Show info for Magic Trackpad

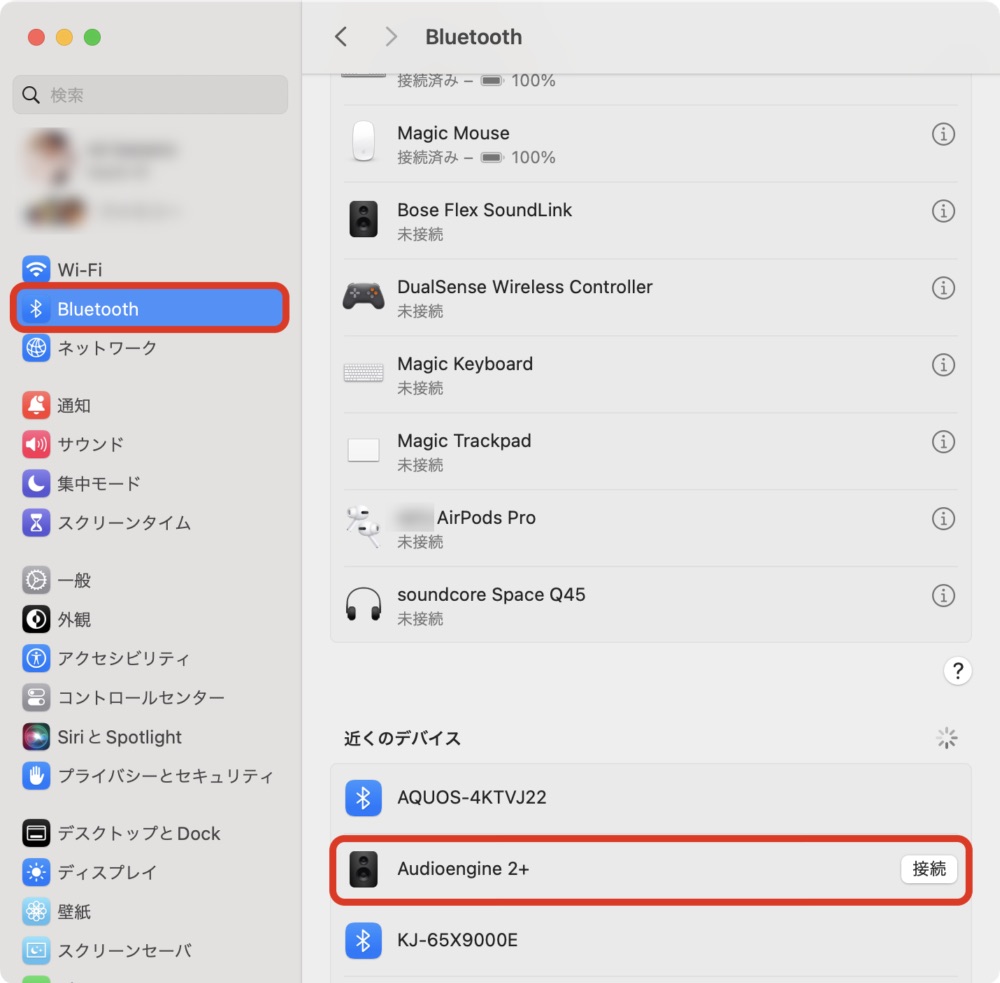pos(943,441)
